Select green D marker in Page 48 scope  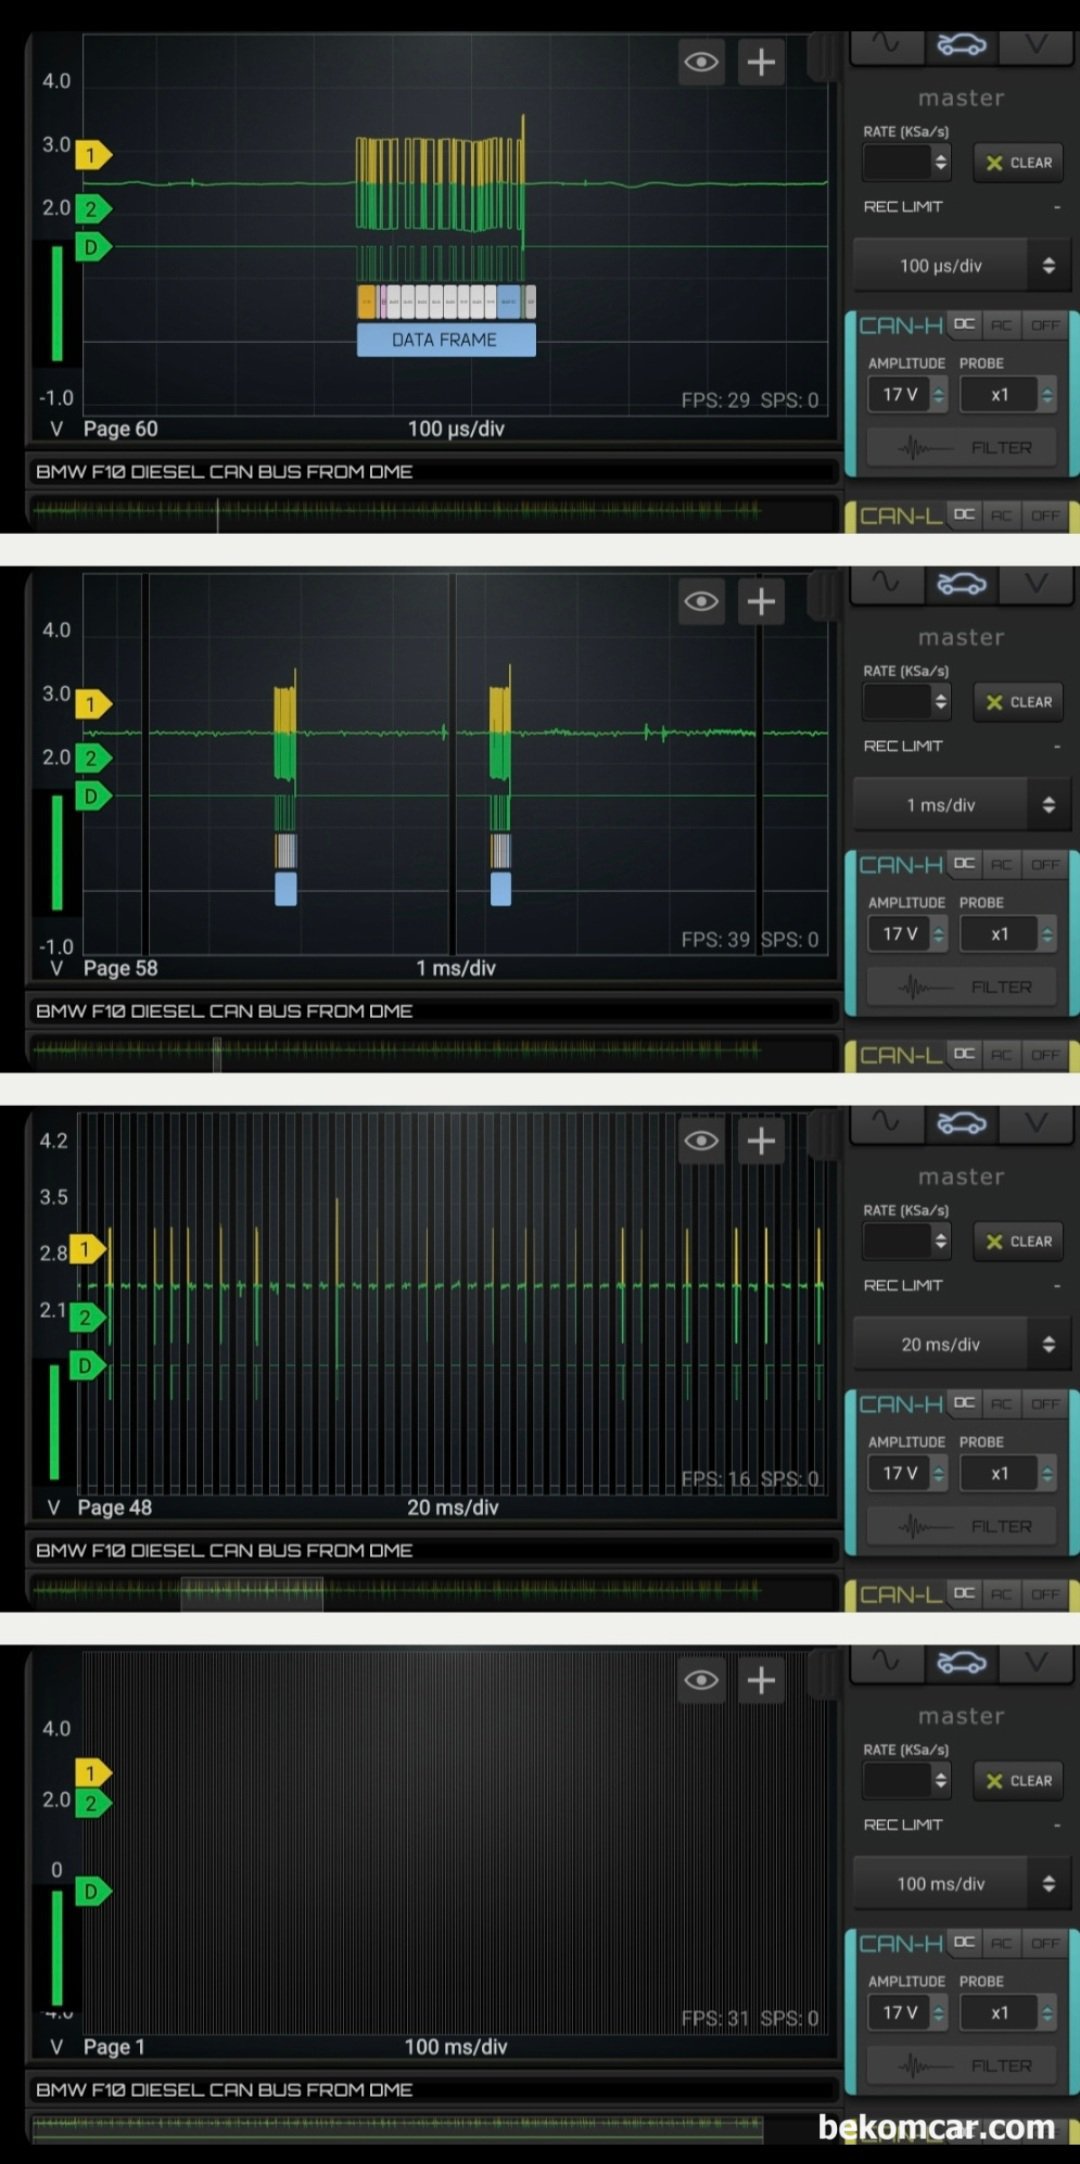[86, 1366]
